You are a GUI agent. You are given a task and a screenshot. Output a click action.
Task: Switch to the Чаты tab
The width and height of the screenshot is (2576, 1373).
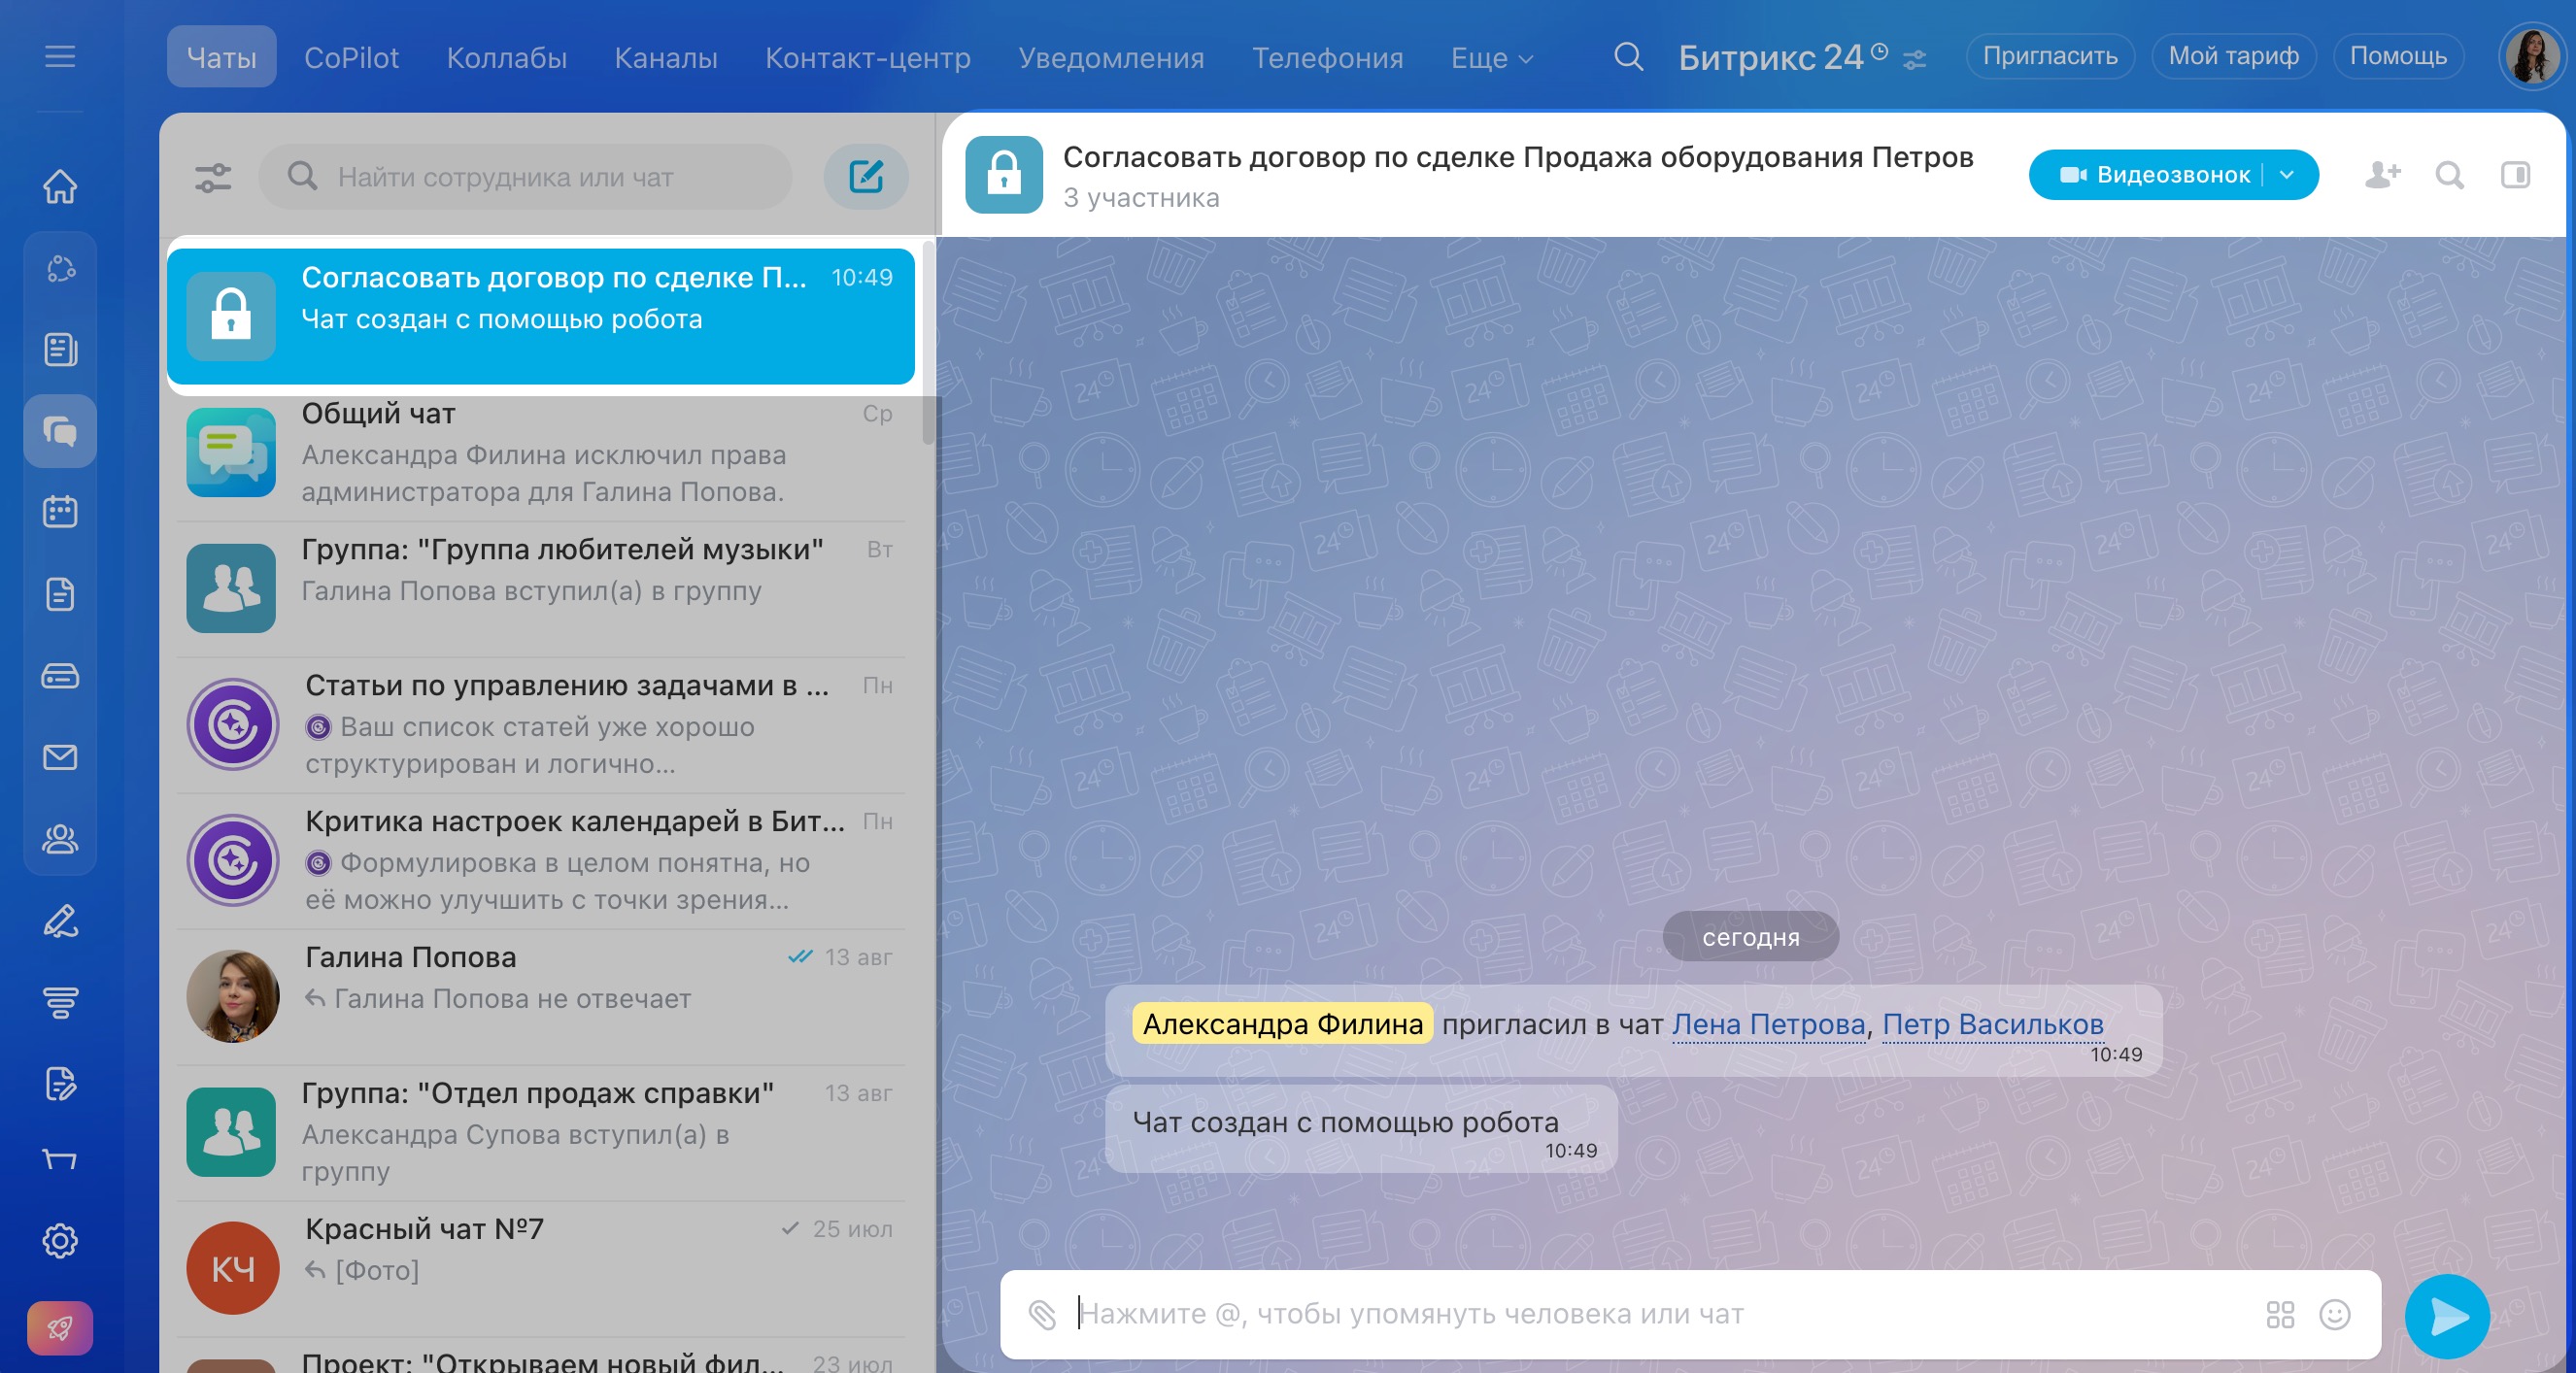(x=222, y=57)
